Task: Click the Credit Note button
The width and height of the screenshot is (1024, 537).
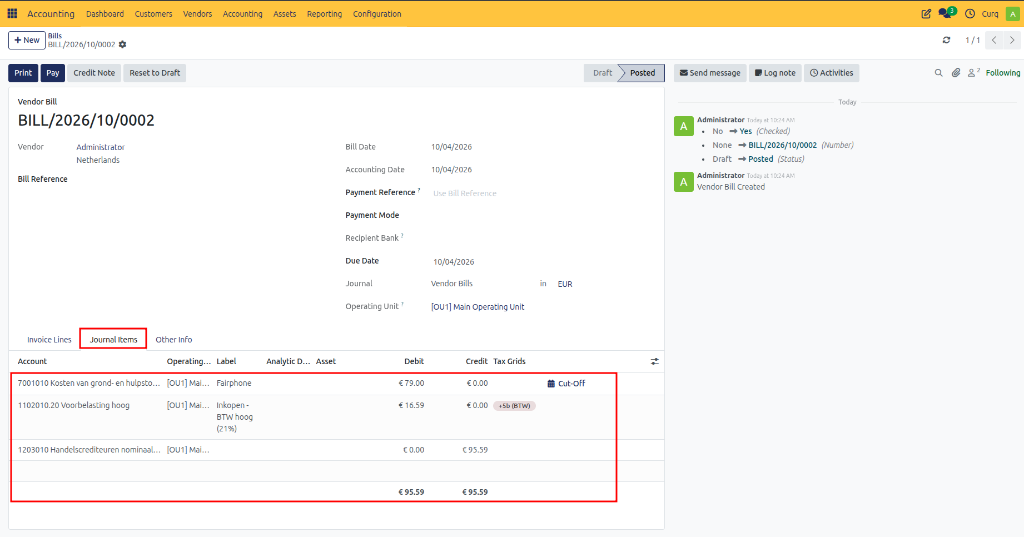Action: tap(94, 73)
